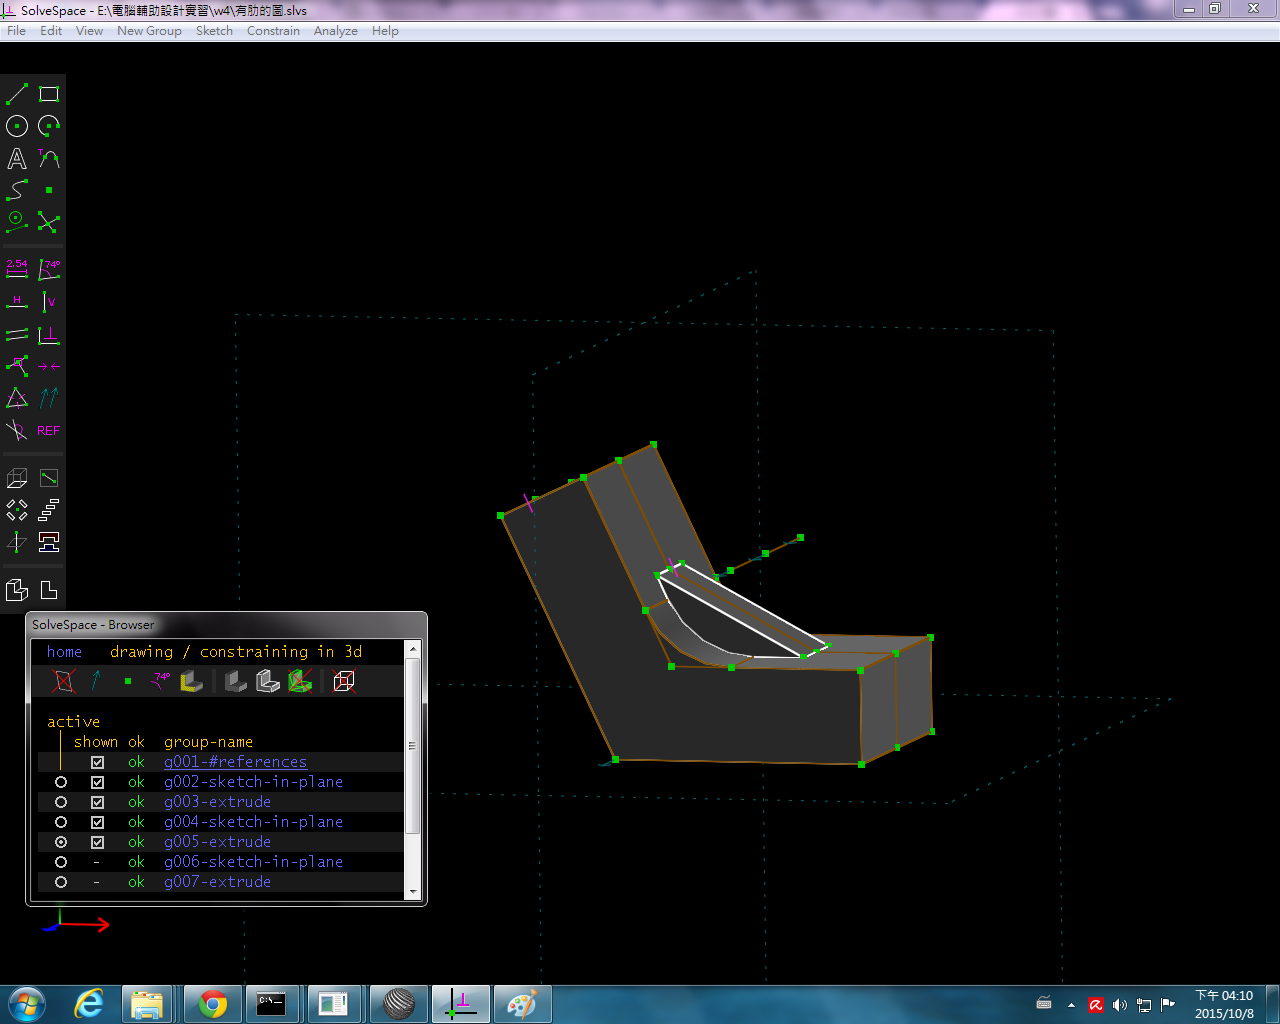This screenshot has height=1024, width=1280.
Task: Toggle constraints visibility in Browser
Action: pos(160,681)
